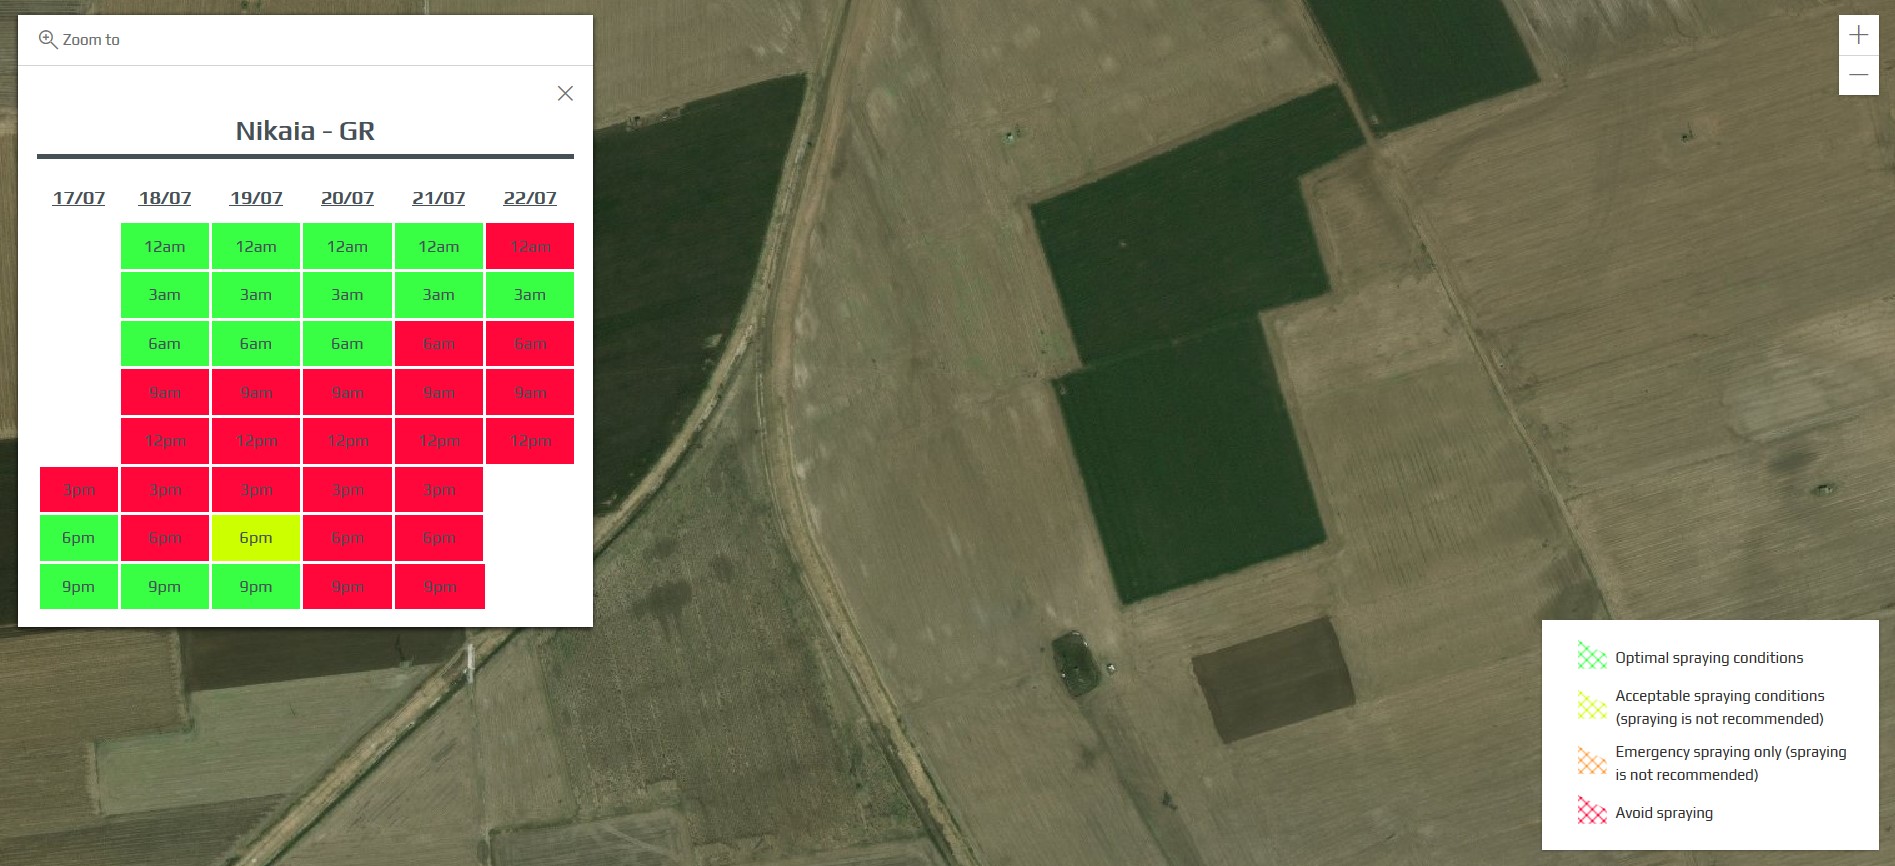Select green 9pm slot on 19/07
Image resolution: width=1895 pixels, height=866 pixels.
256,587
